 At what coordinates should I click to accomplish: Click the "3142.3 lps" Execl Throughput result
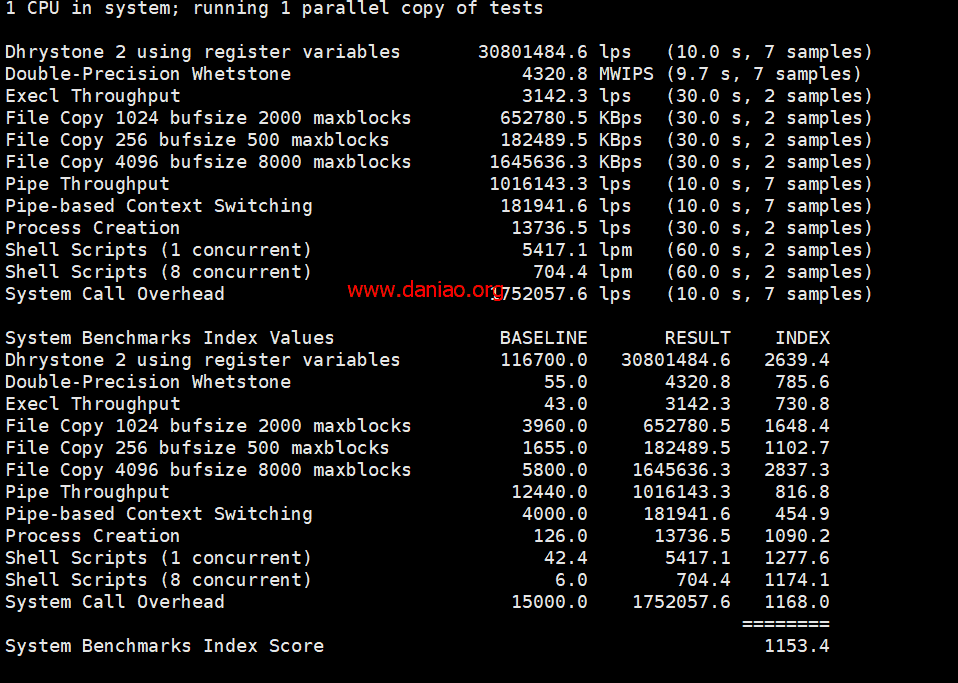[577, 96]
